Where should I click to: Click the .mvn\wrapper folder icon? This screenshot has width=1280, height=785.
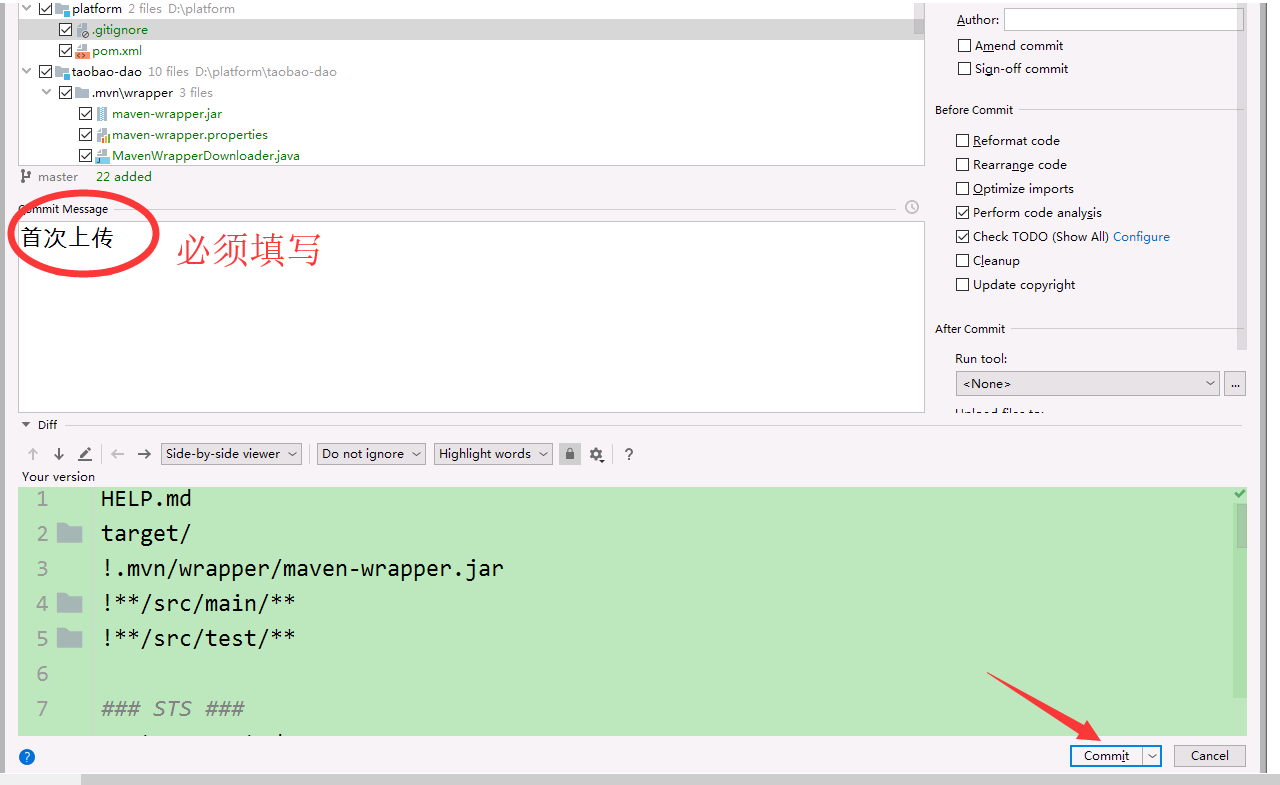click(82, 93)
